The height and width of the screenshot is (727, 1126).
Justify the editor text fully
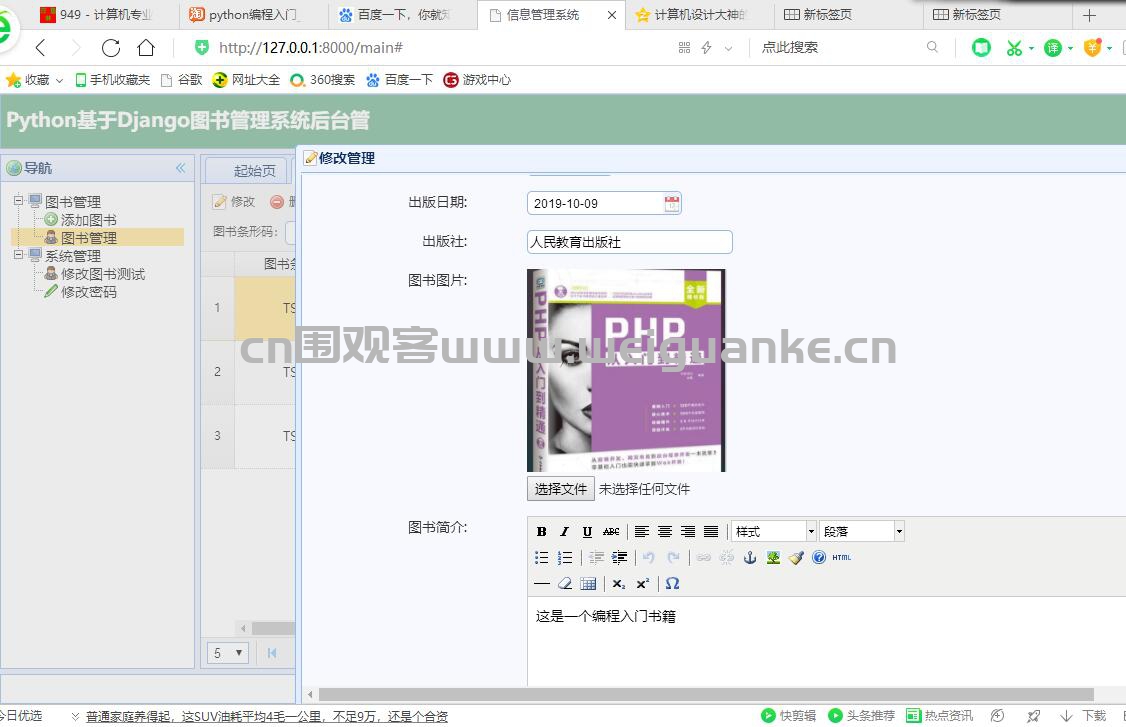pyautogui.click(x=711, y=532)
